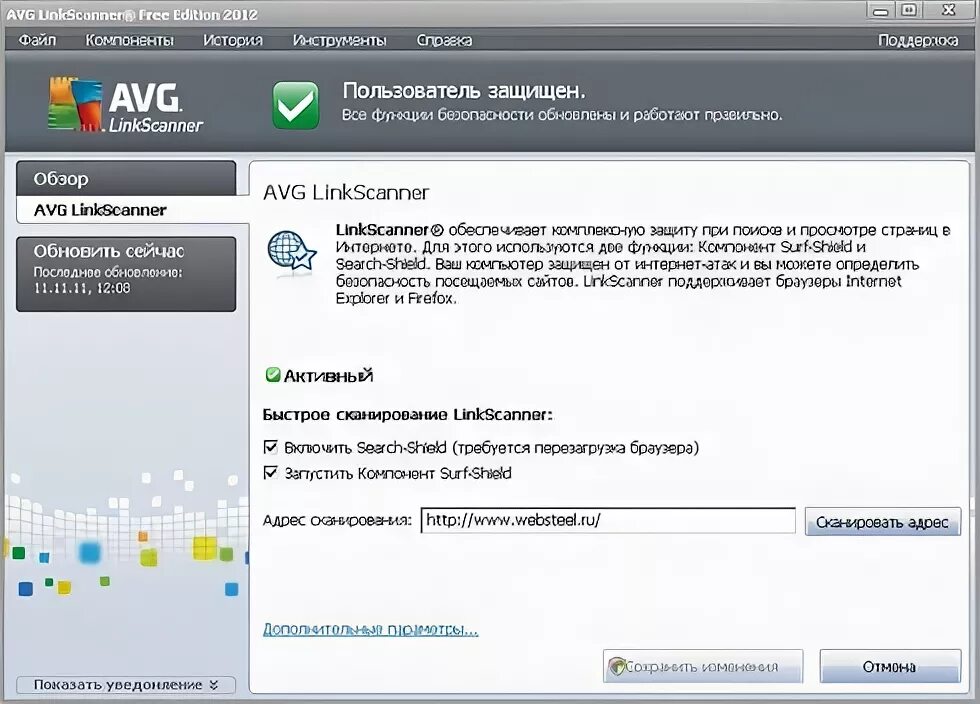
Task: Click Обновить сейчас update button
Action: coord(126,274)
